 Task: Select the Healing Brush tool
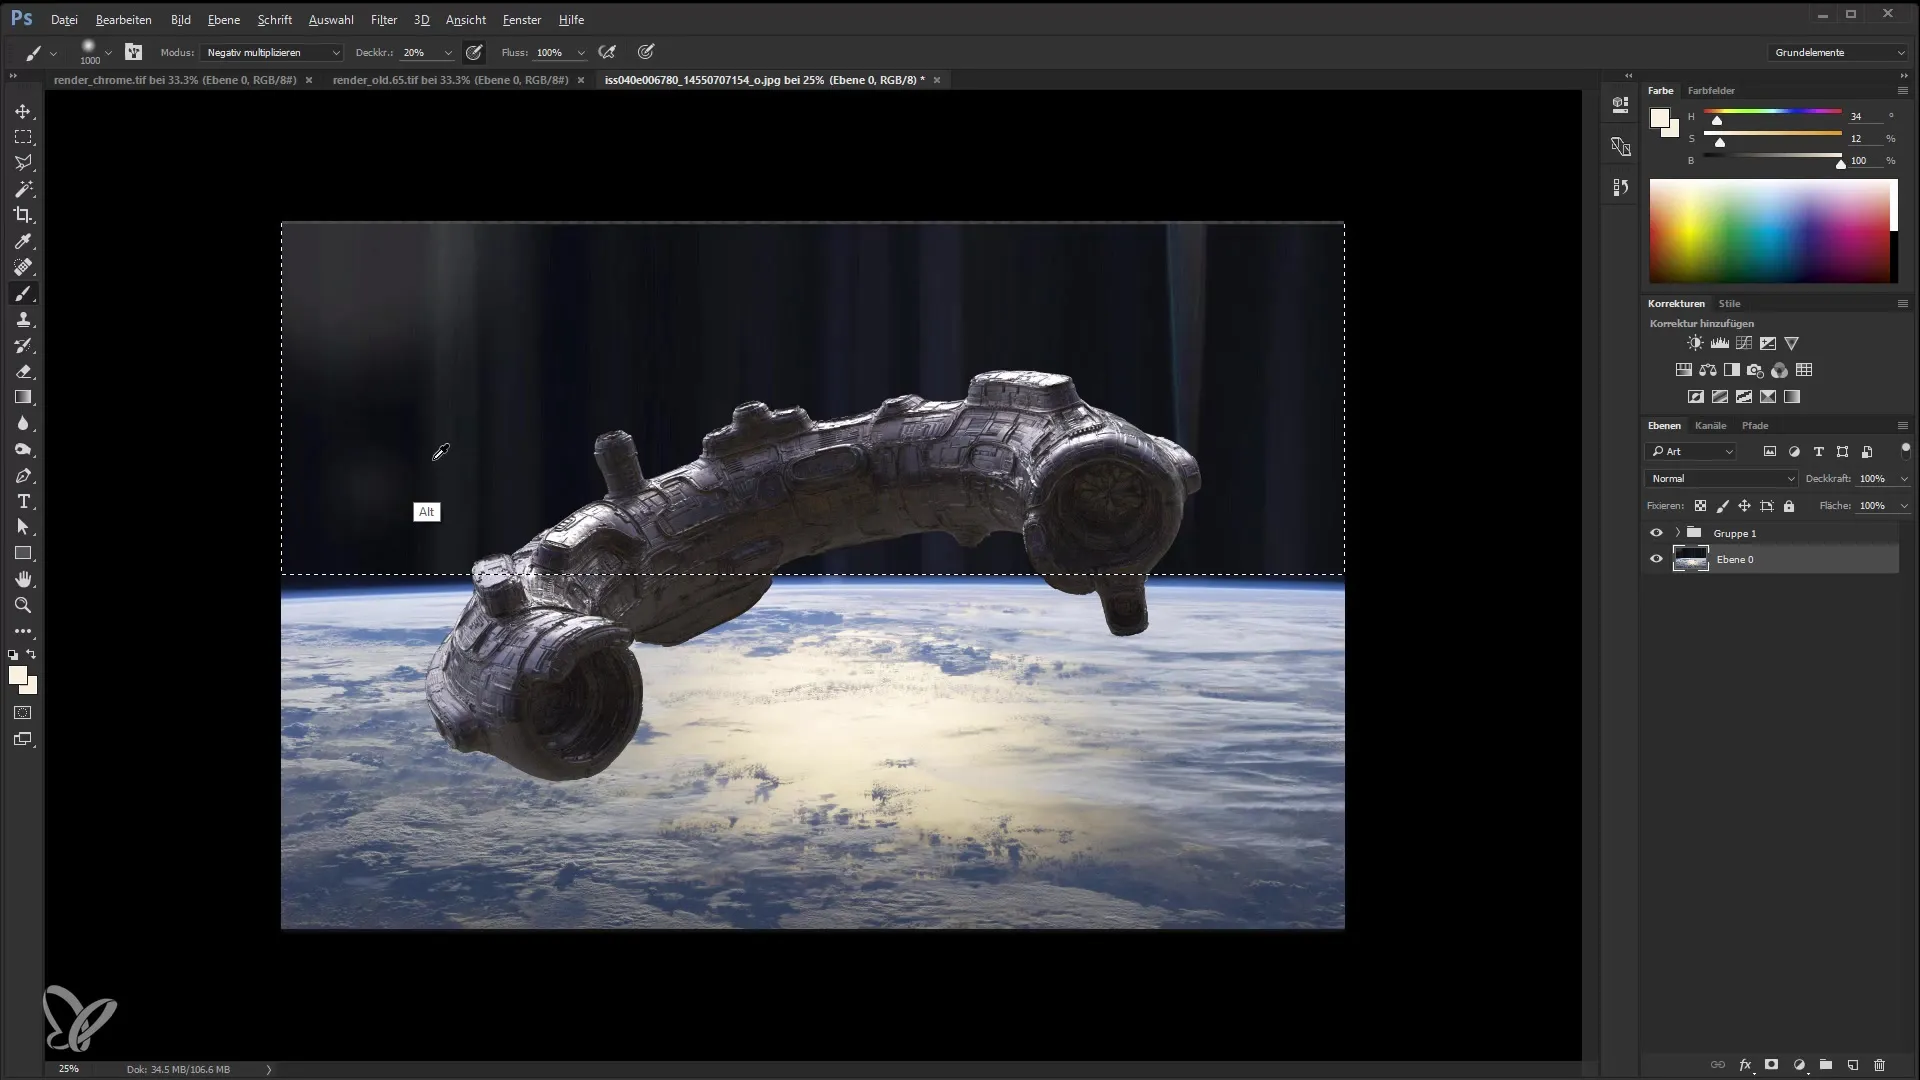click(x=23, y=267)
